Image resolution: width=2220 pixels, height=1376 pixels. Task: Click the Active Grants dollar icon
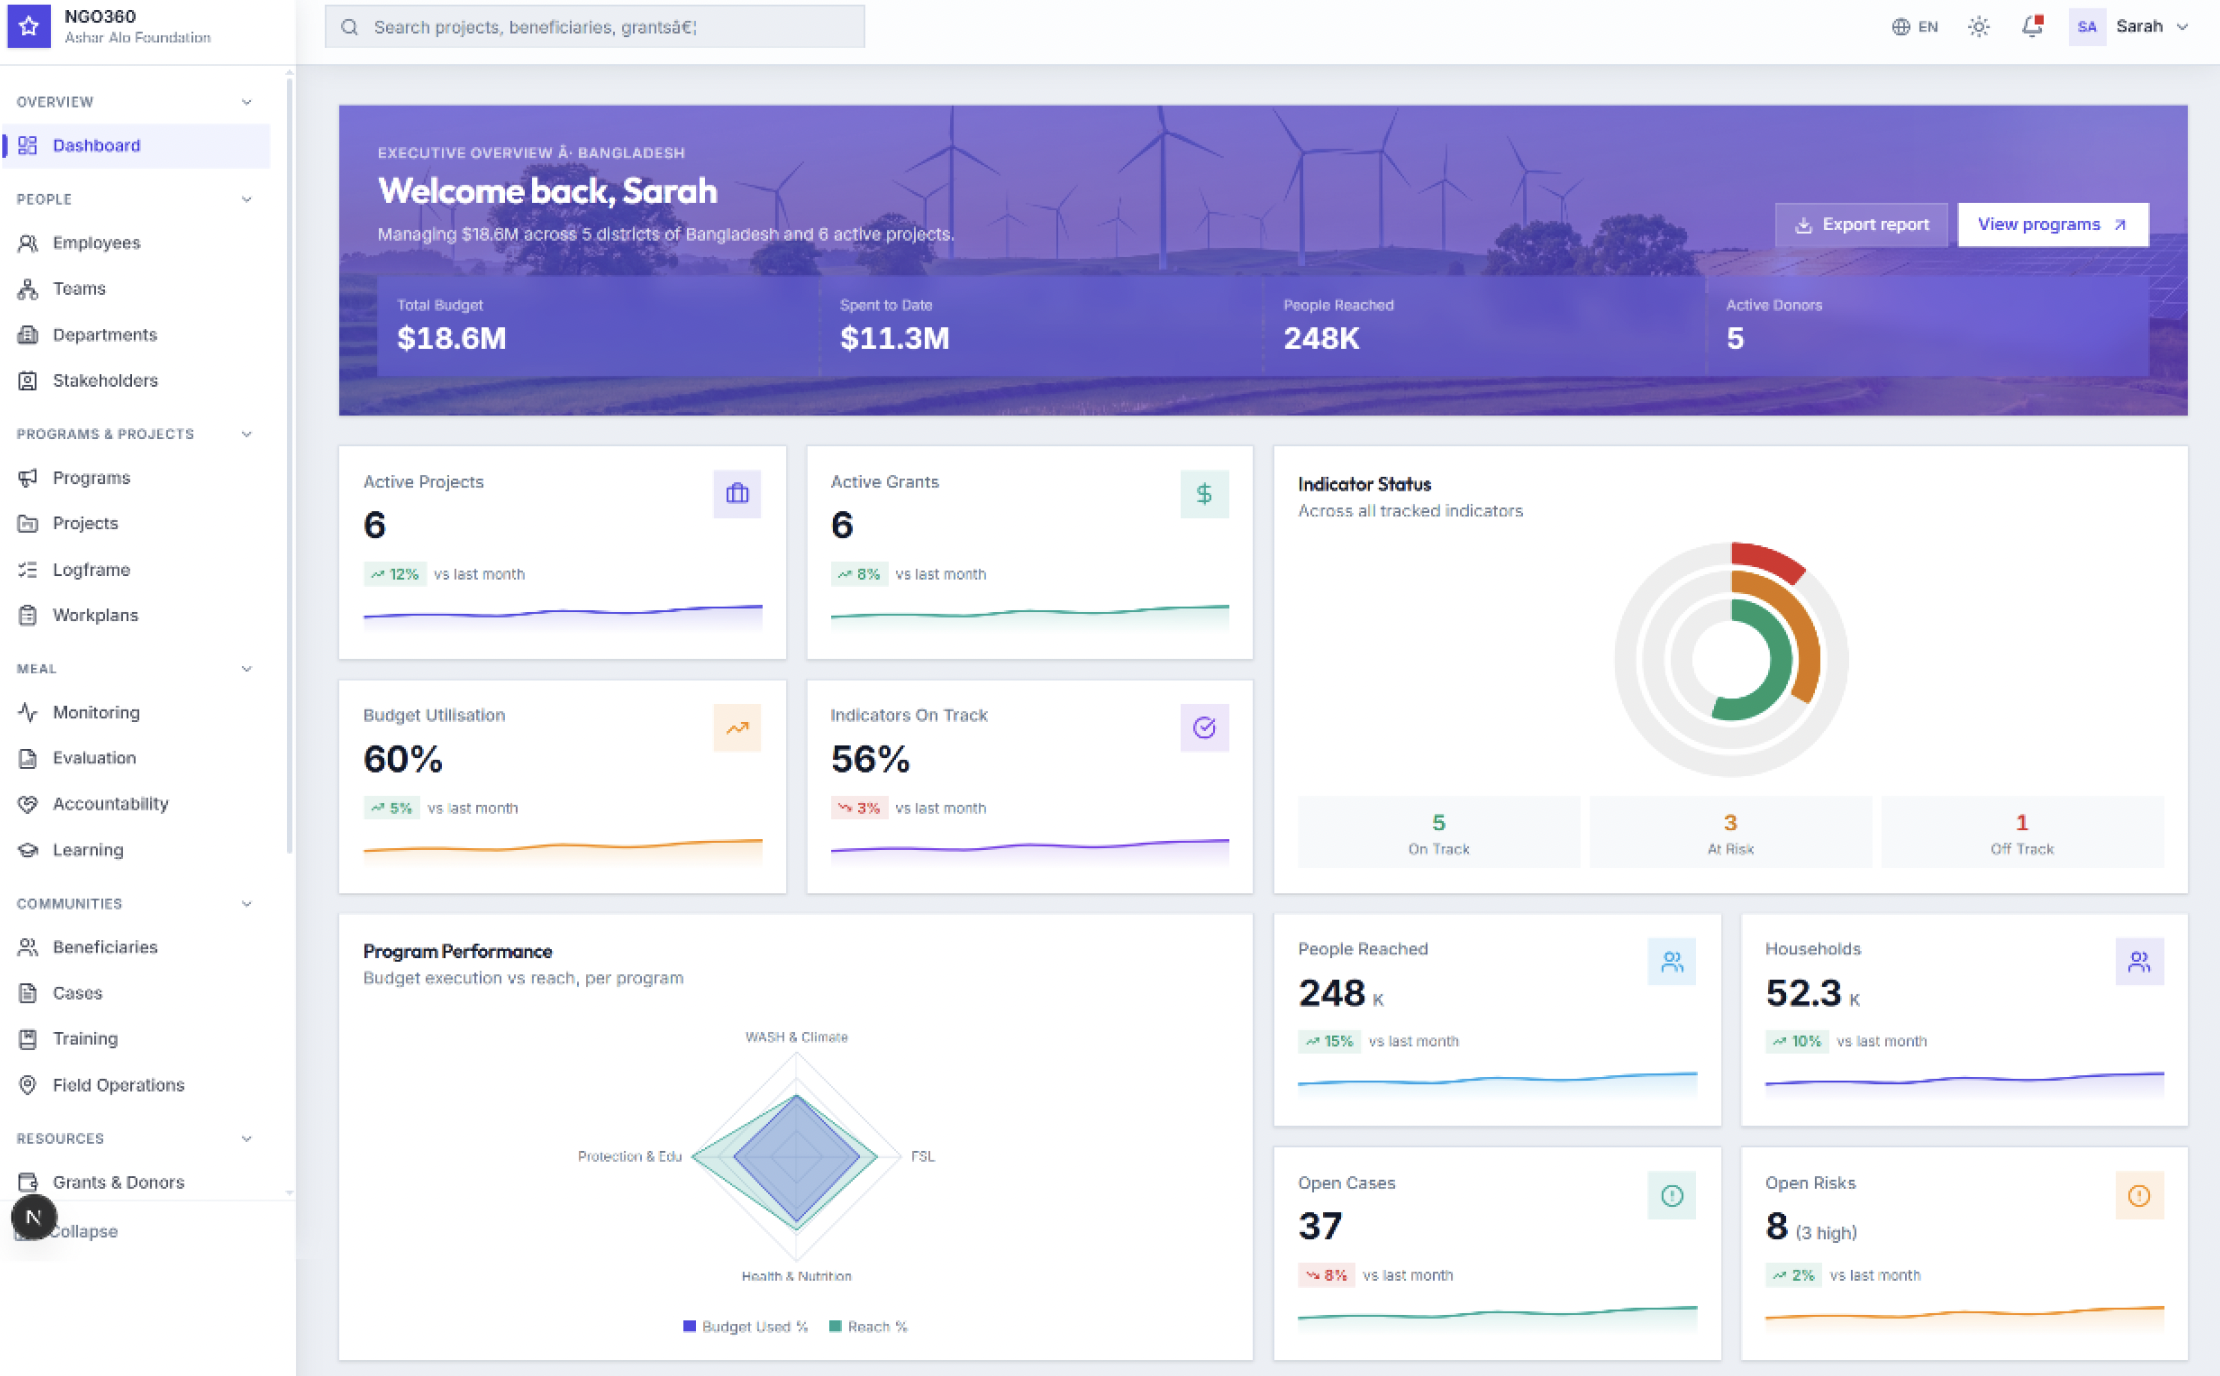(1204, 494)
